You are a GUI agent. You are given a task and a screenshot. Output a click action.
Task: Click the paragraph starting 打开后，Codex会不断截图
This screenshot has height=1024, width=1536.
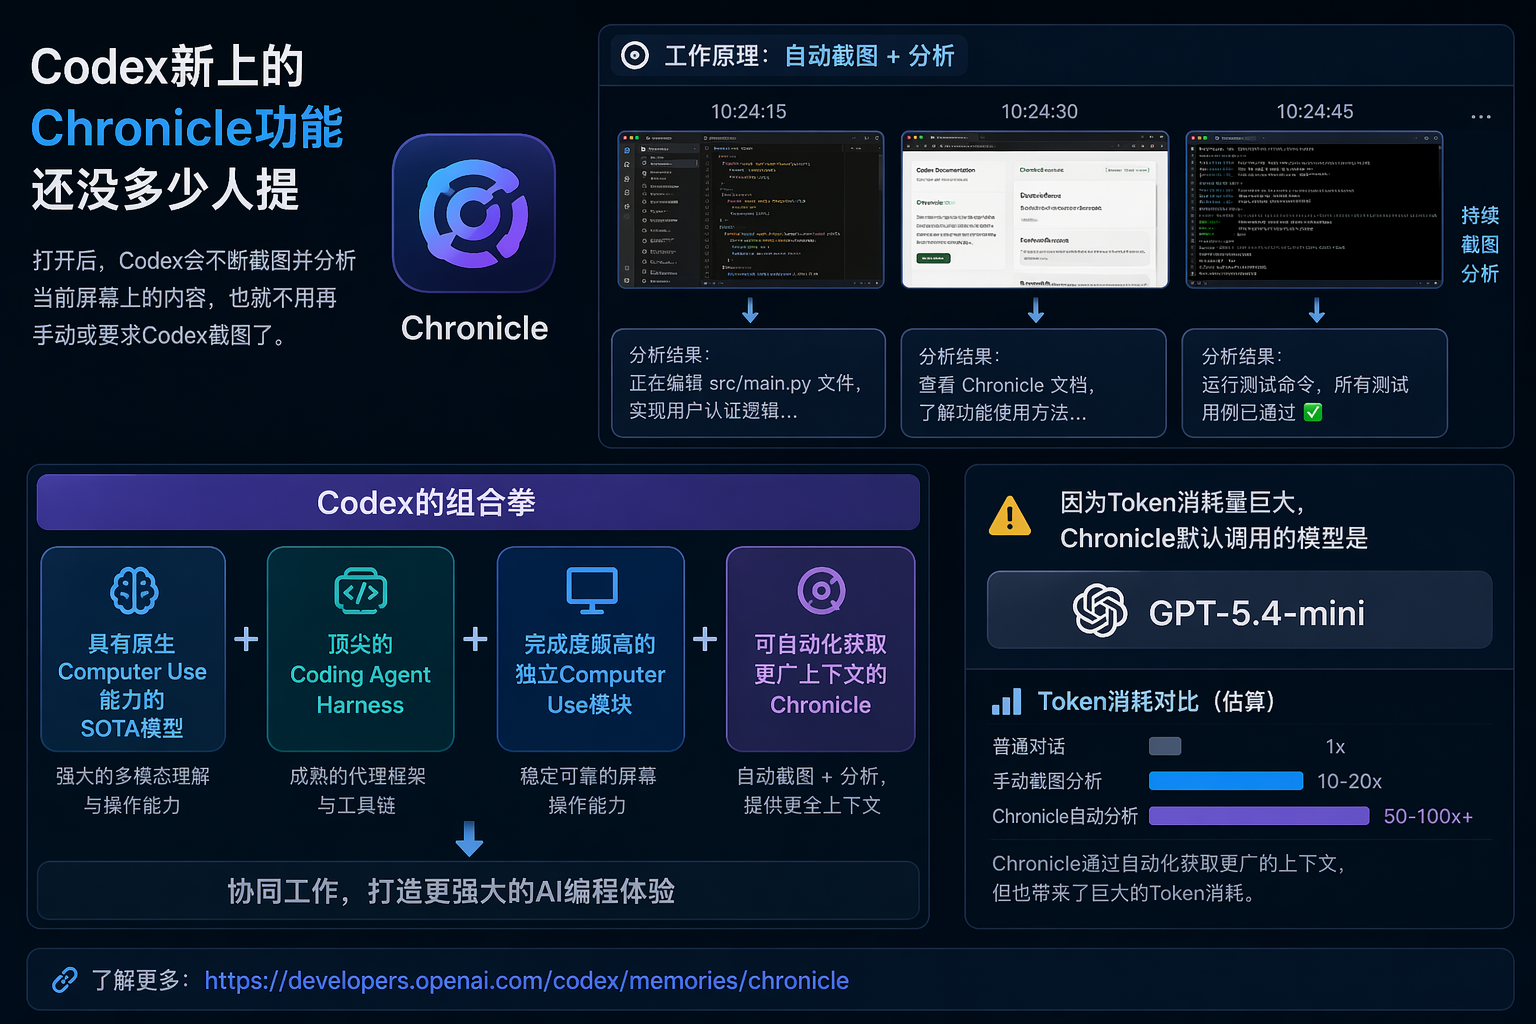tap(194, 298)
